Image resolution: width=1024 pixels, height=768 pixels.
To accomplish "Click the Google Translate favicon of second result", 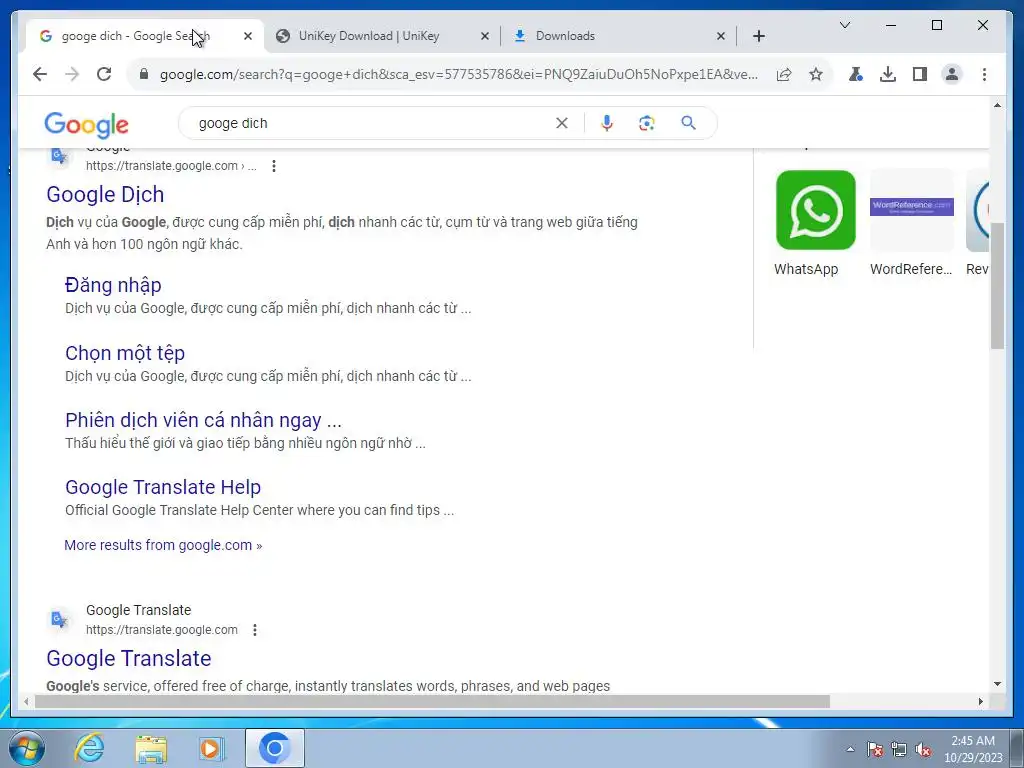I will click(x=59, y=619).
